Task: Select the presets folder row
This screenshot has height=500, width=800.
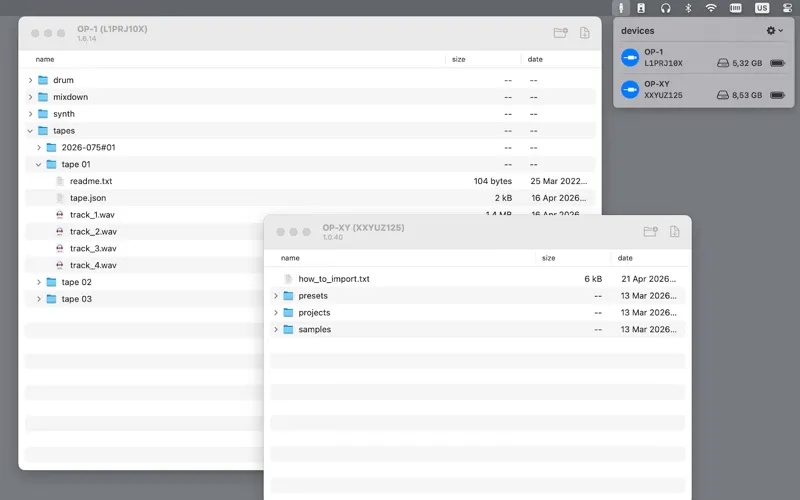Action: tap(478, 296)
